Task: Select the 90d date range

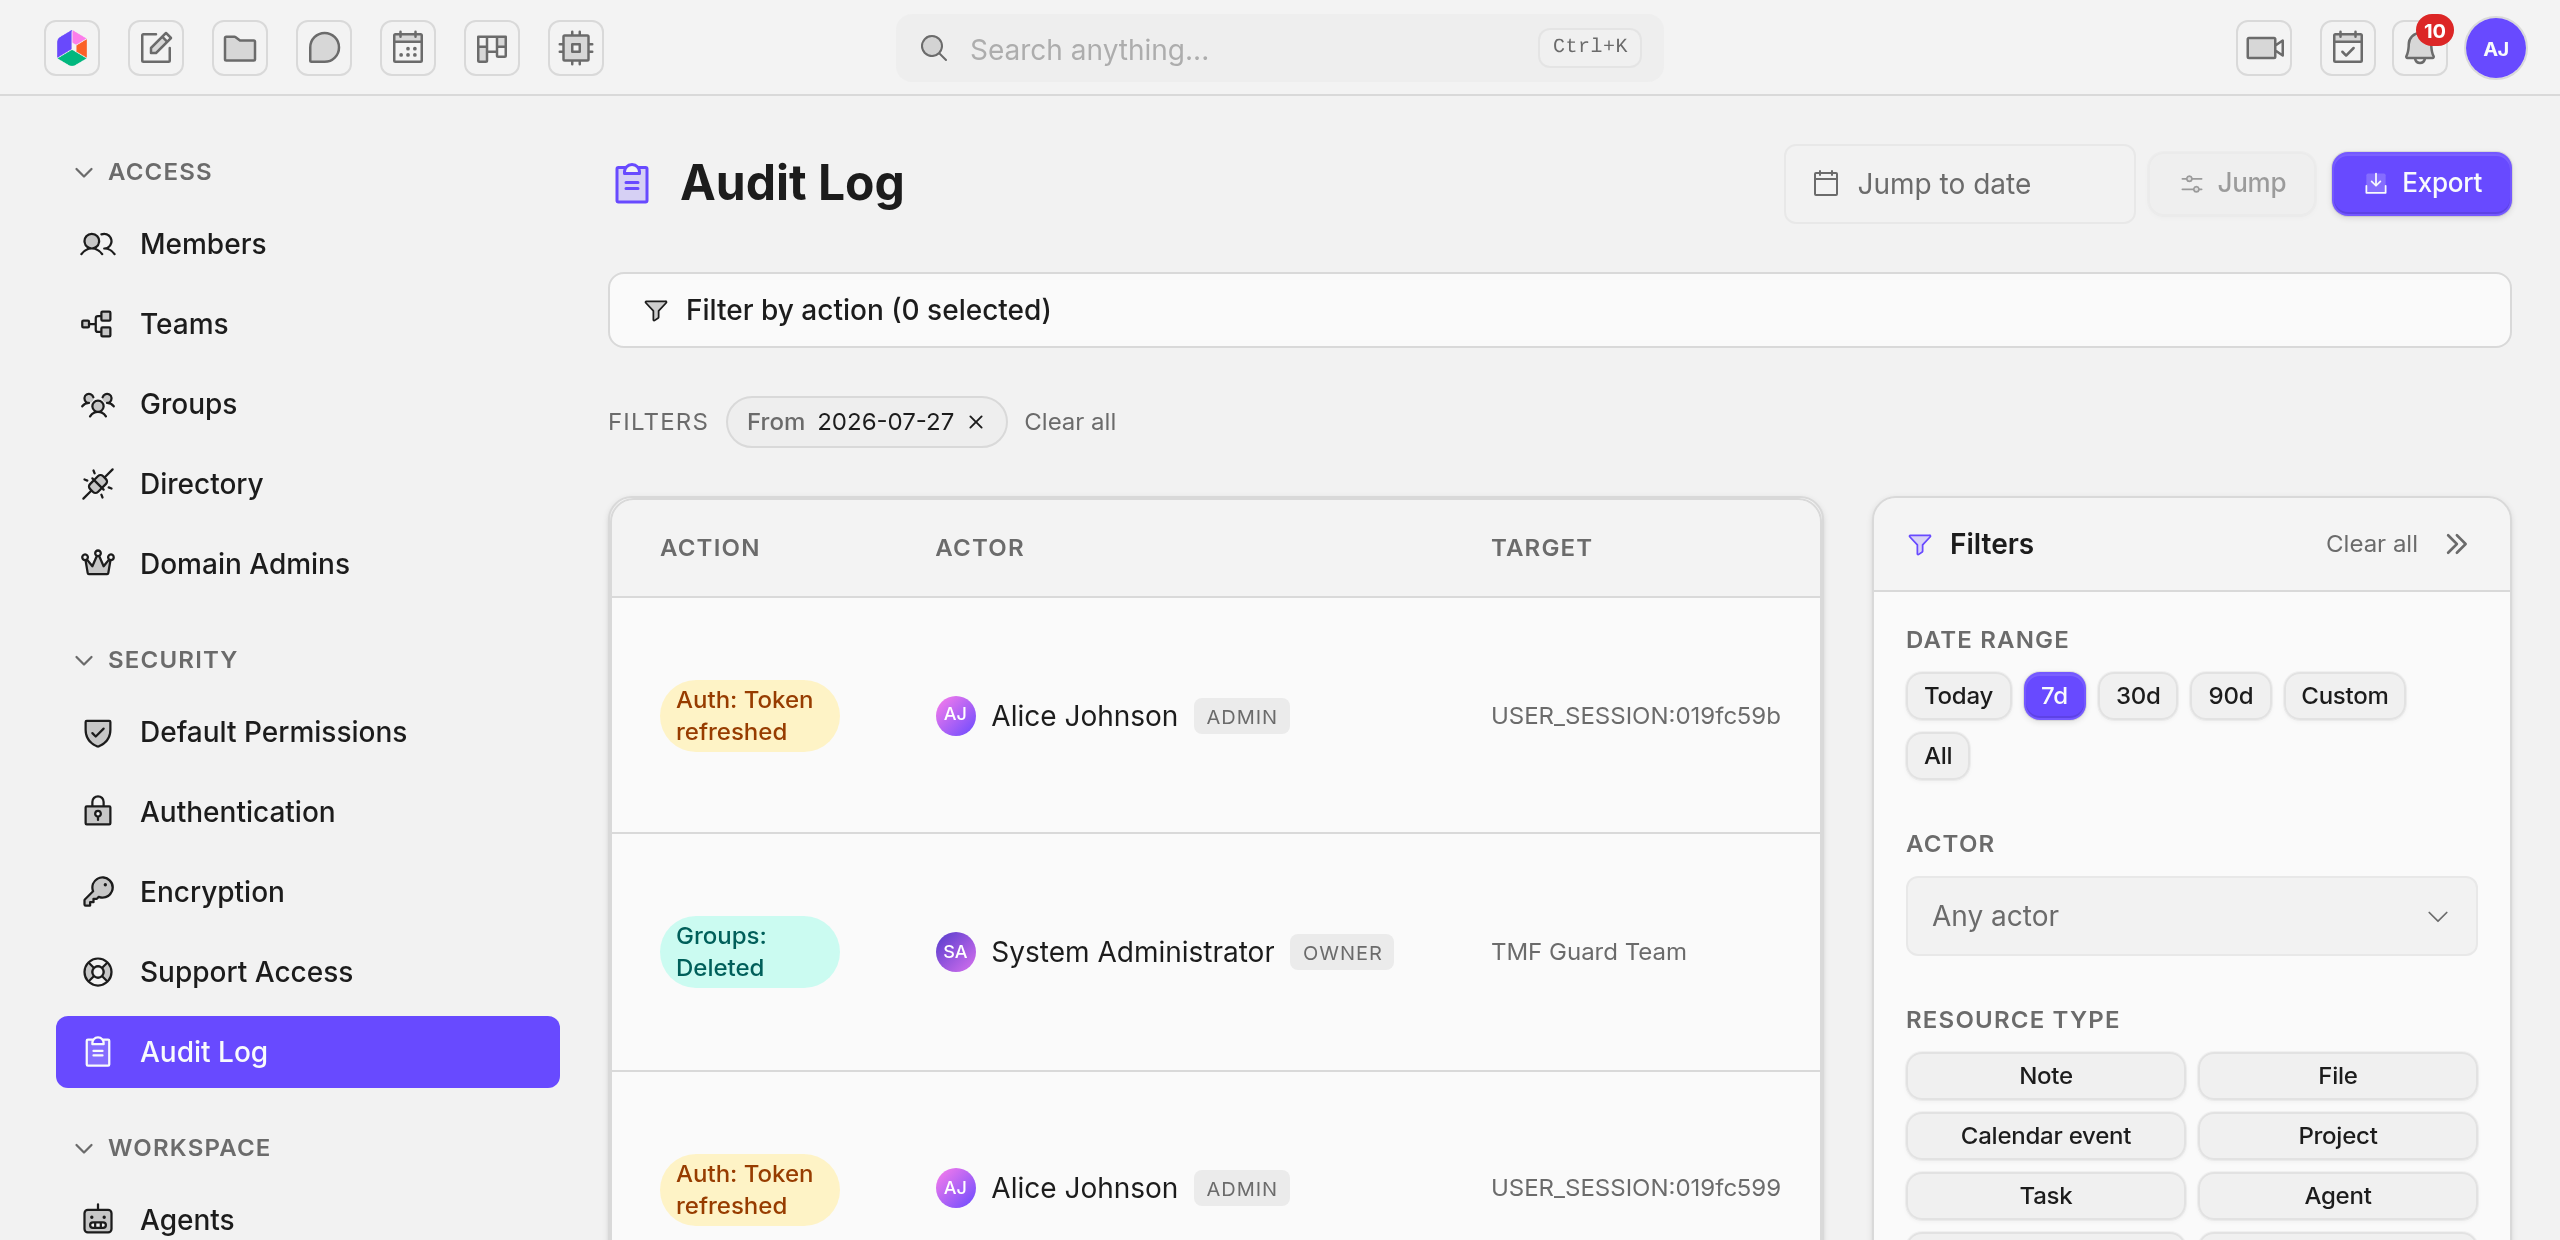Action: [x=2230, y=696]
